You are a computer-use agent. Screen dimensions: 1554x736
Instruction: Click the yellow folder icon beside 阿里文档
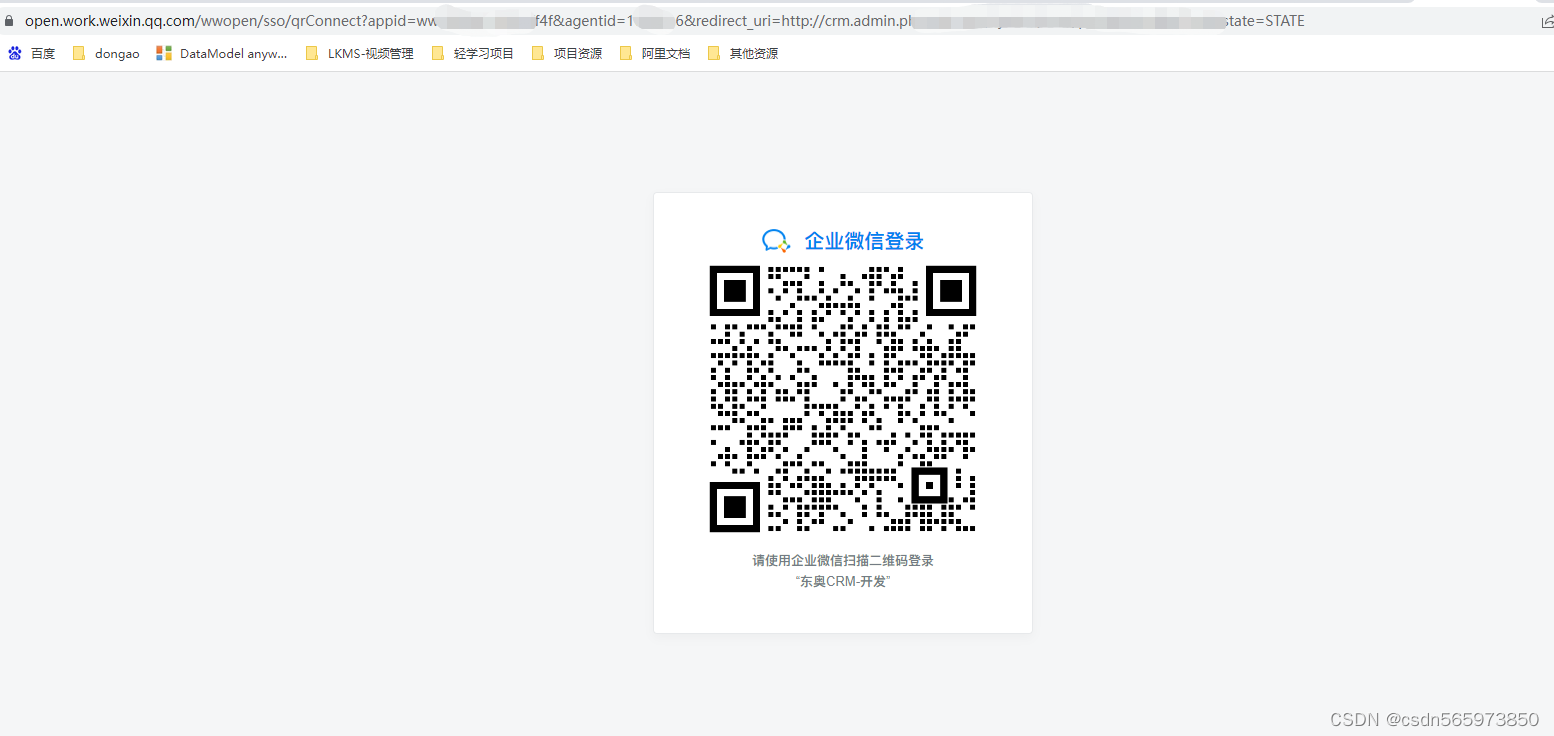pyautogui.click(x=626, y=52)
